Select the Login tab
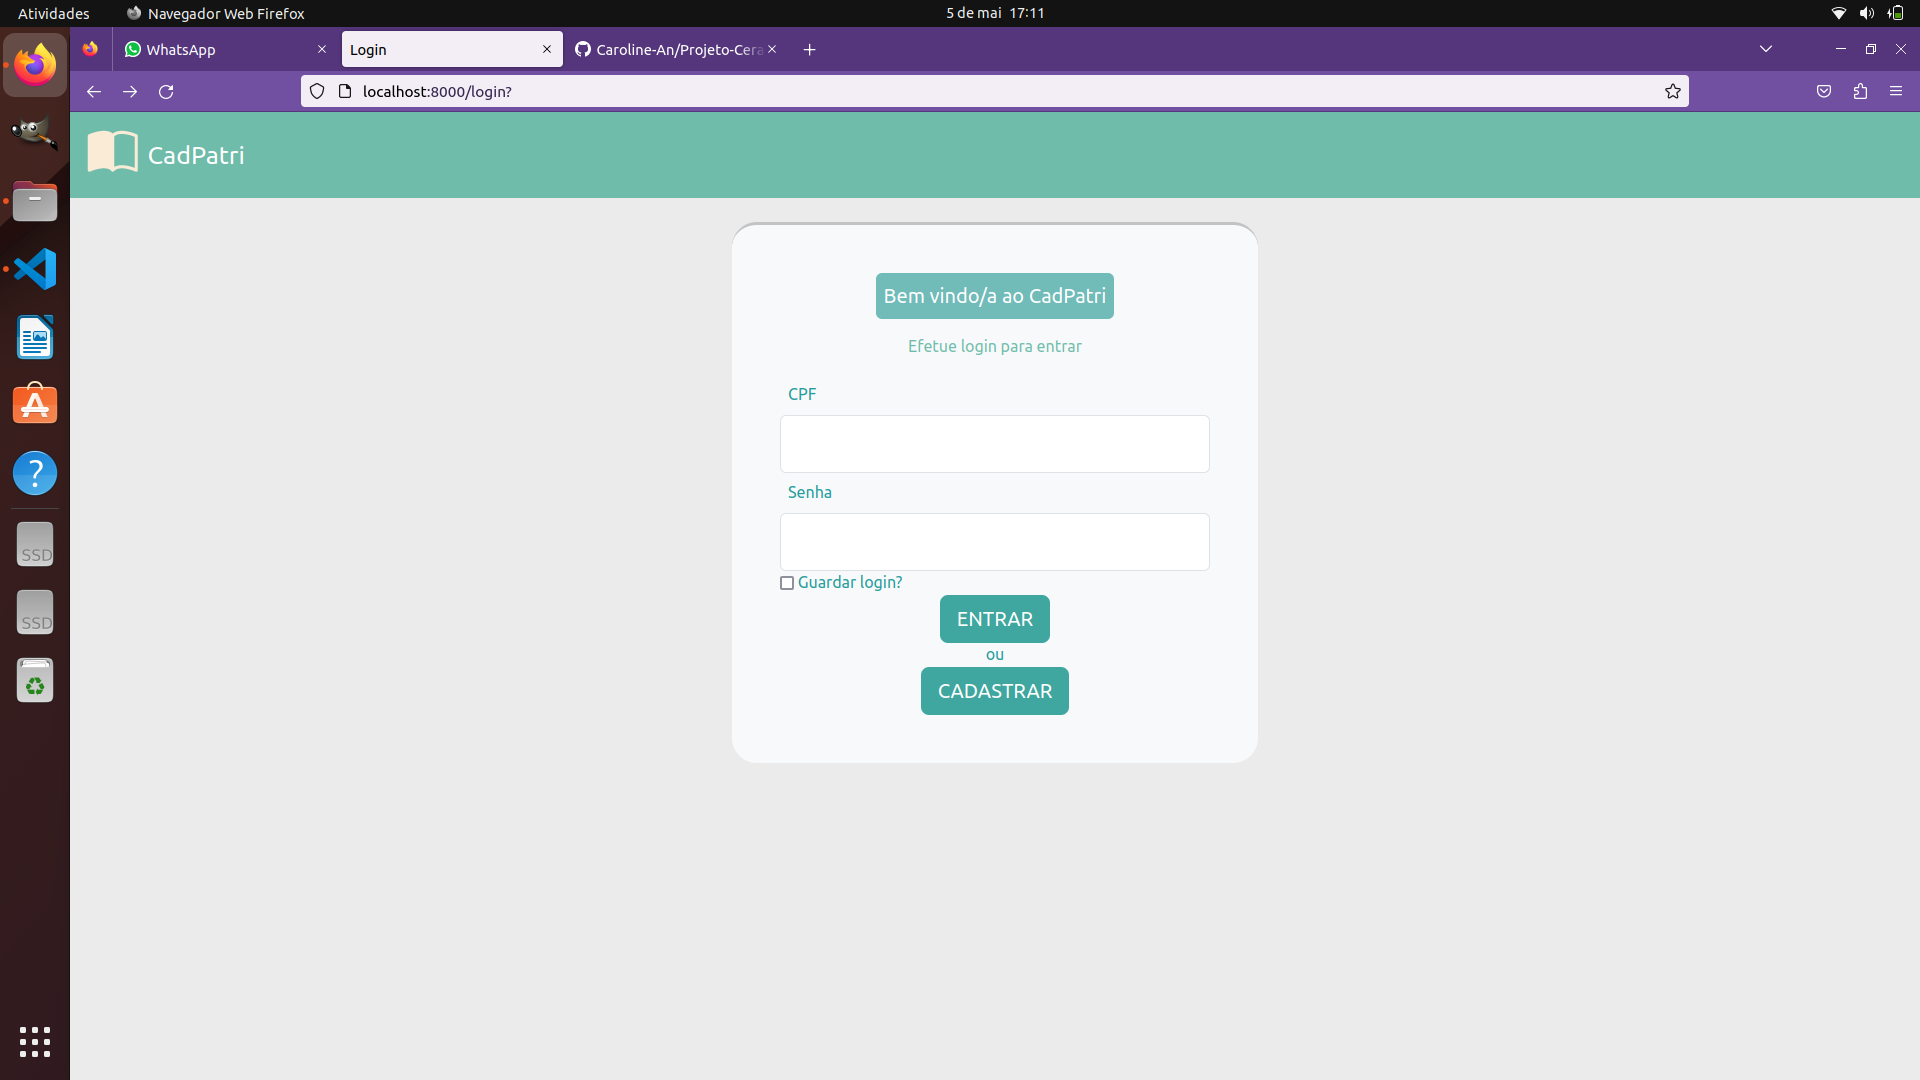This screenshot has width=1920, height=1080. tap(452, 49)
